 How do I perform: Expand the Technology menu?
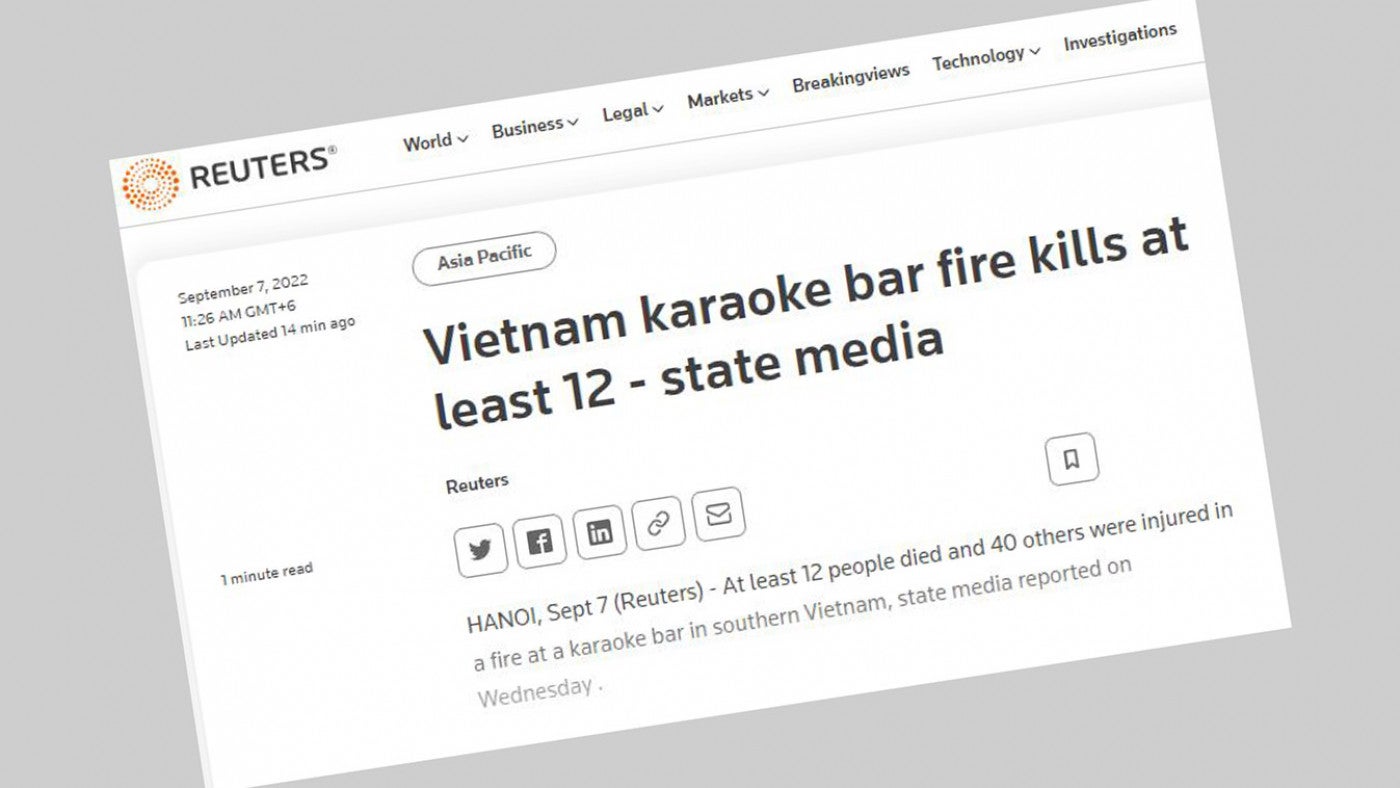986,59
